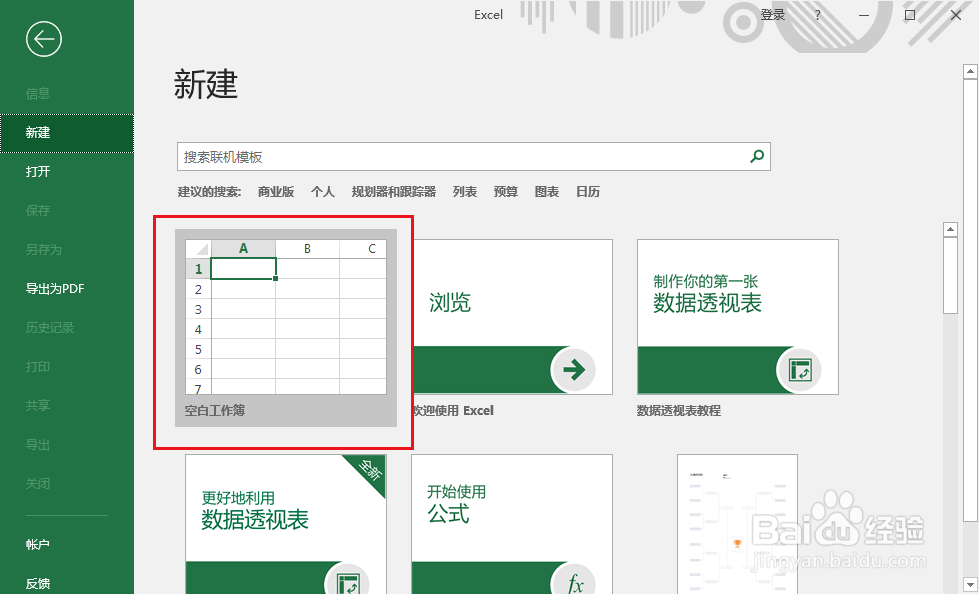The width and height of the screenshot is (979, 594).
Task: Select the 空白工作簿 blank workbook thumbnail
Action: pyautogui.click(x=286, y=328)
